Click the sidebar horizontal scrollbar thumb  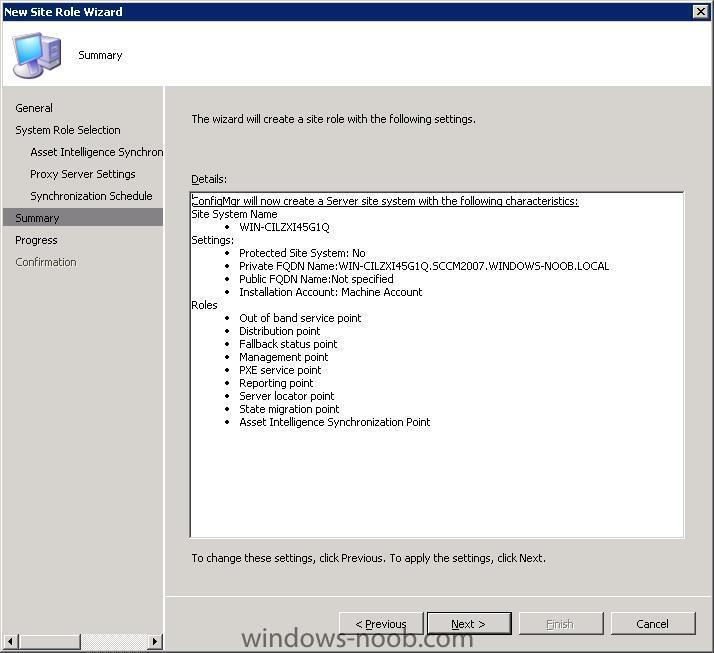49,641
